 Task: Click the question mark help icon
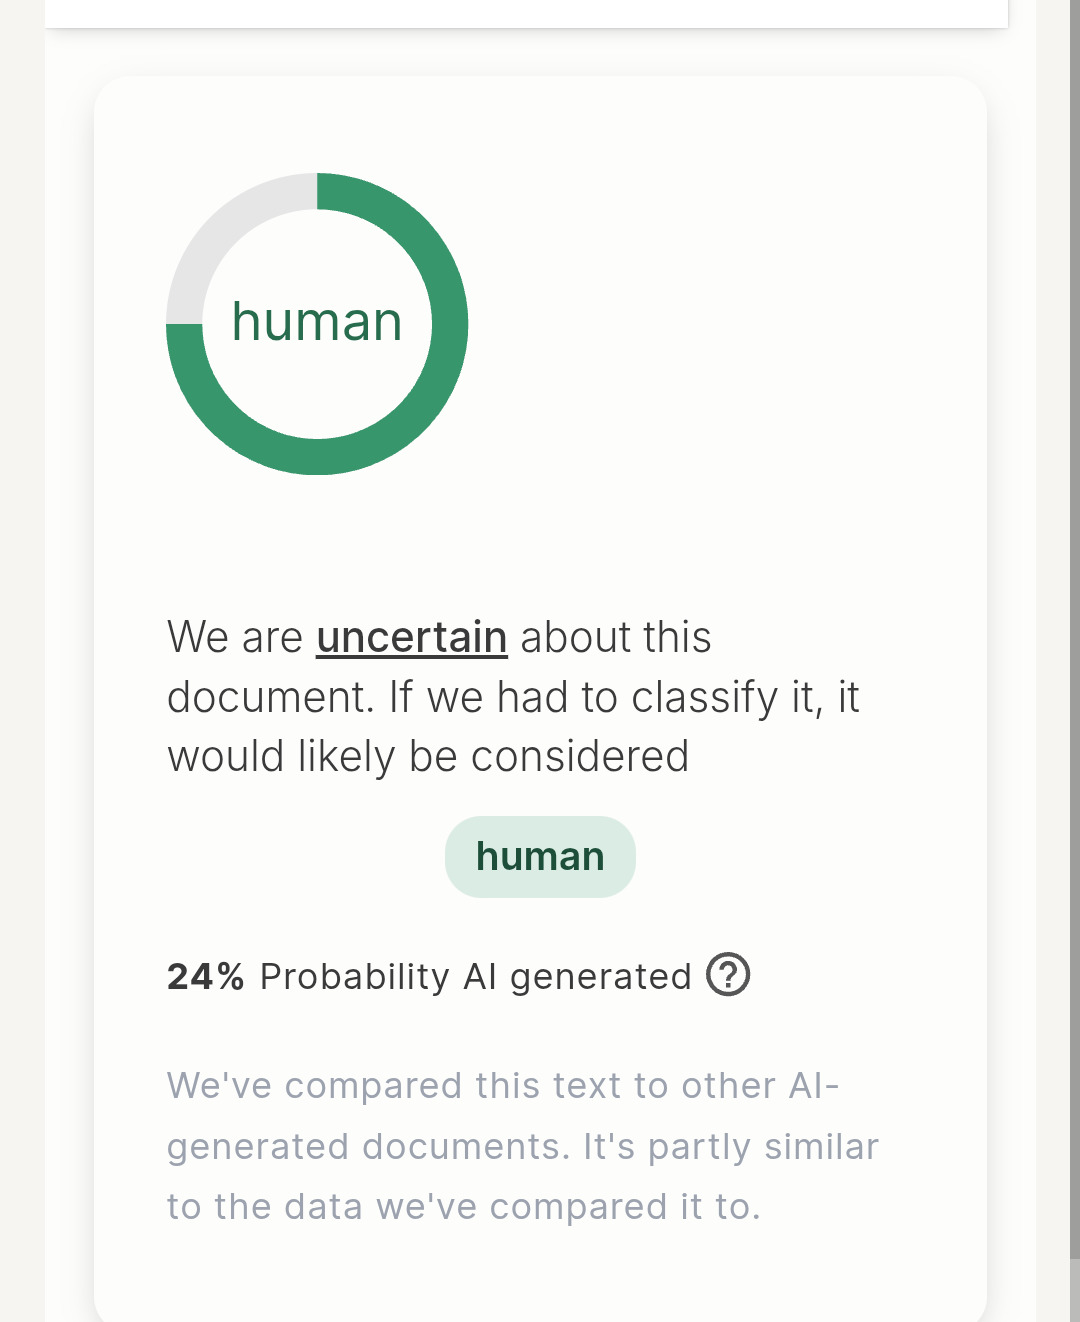coord(728,975)
